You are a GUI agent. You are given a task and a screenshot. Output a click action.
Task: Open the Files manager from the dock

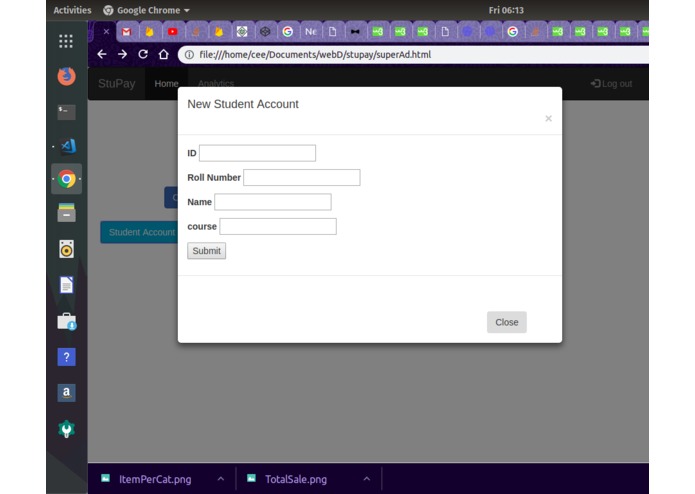pyautogui.click(x=66, y=213)
